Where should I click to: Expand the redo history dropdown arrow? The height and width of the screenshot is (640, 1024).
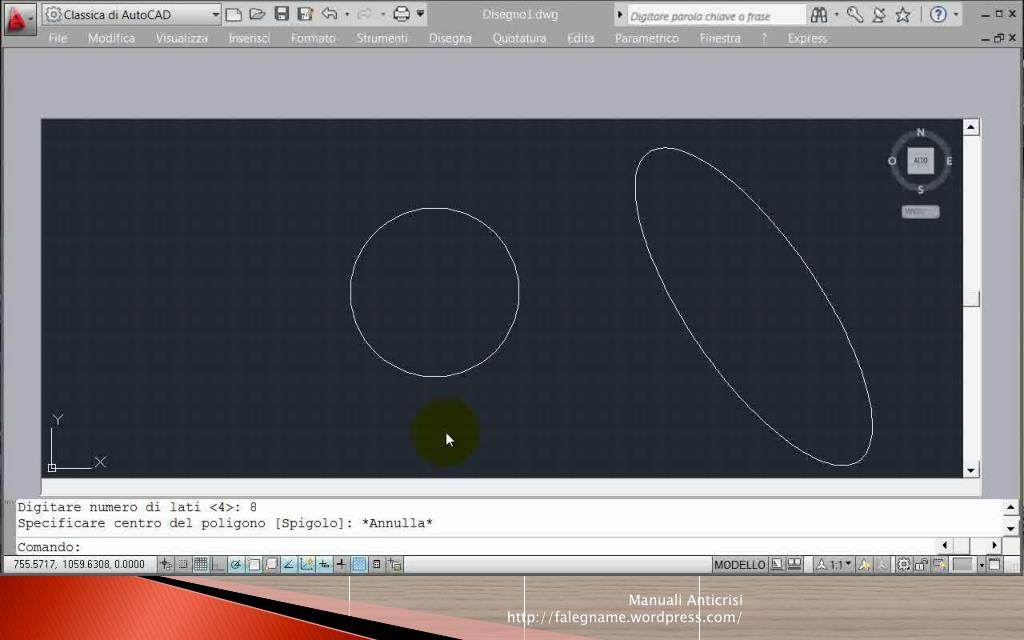tap(383, 14)
